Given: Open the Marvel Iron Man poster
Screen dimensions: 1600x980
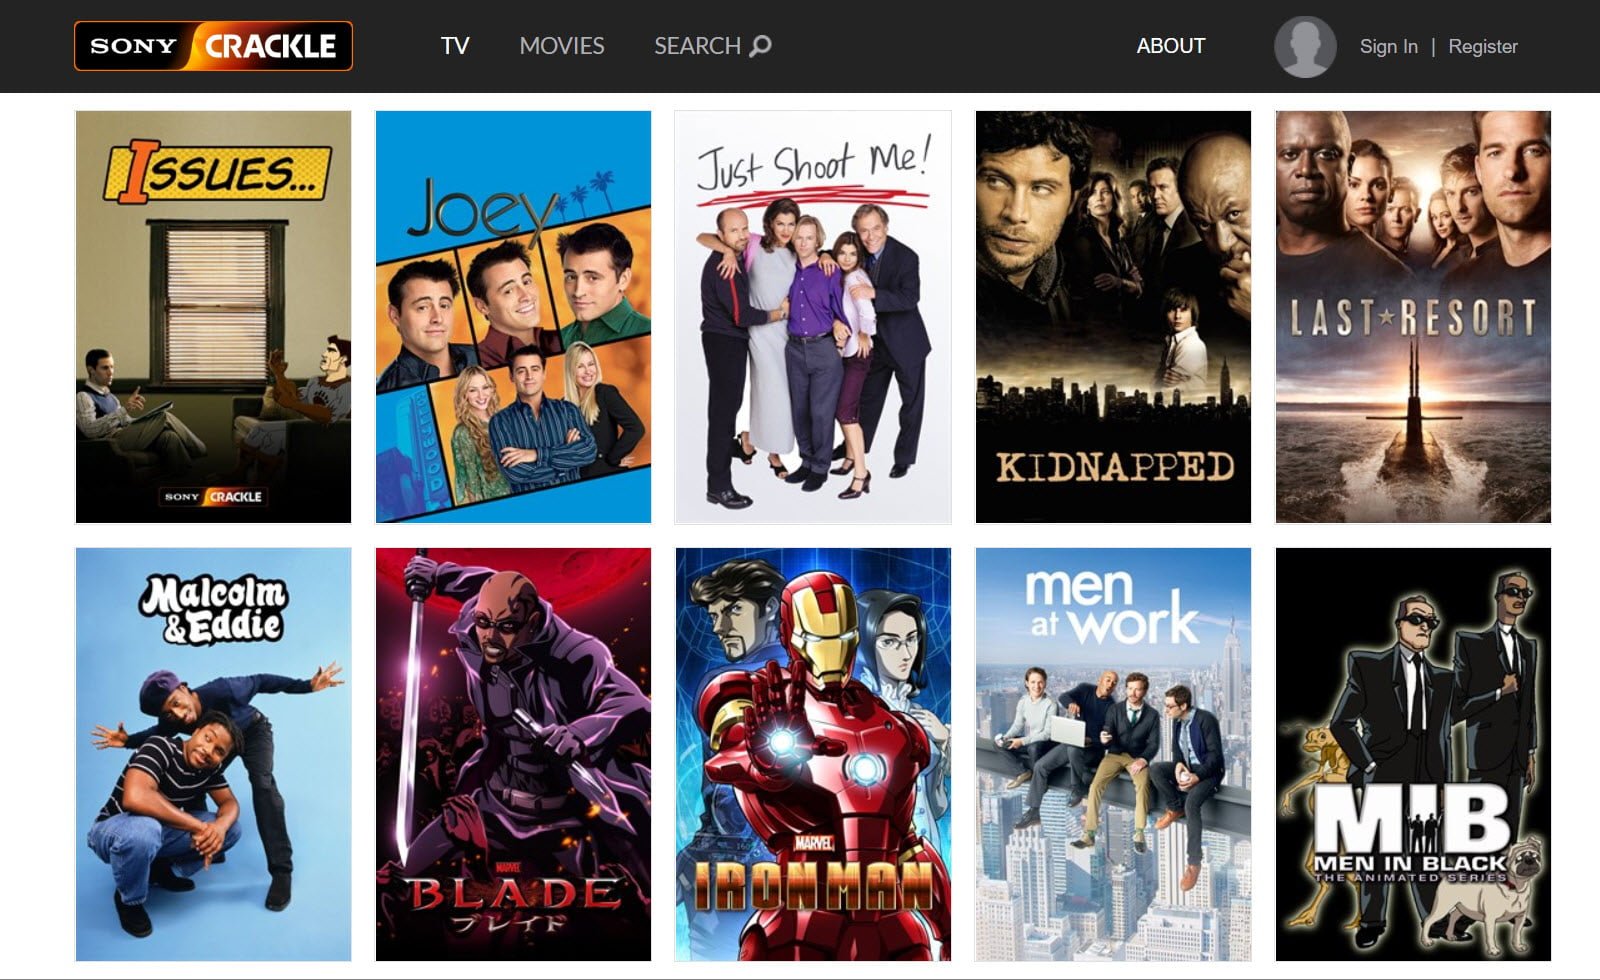Looking at the screenshot, I should point(813,754).
